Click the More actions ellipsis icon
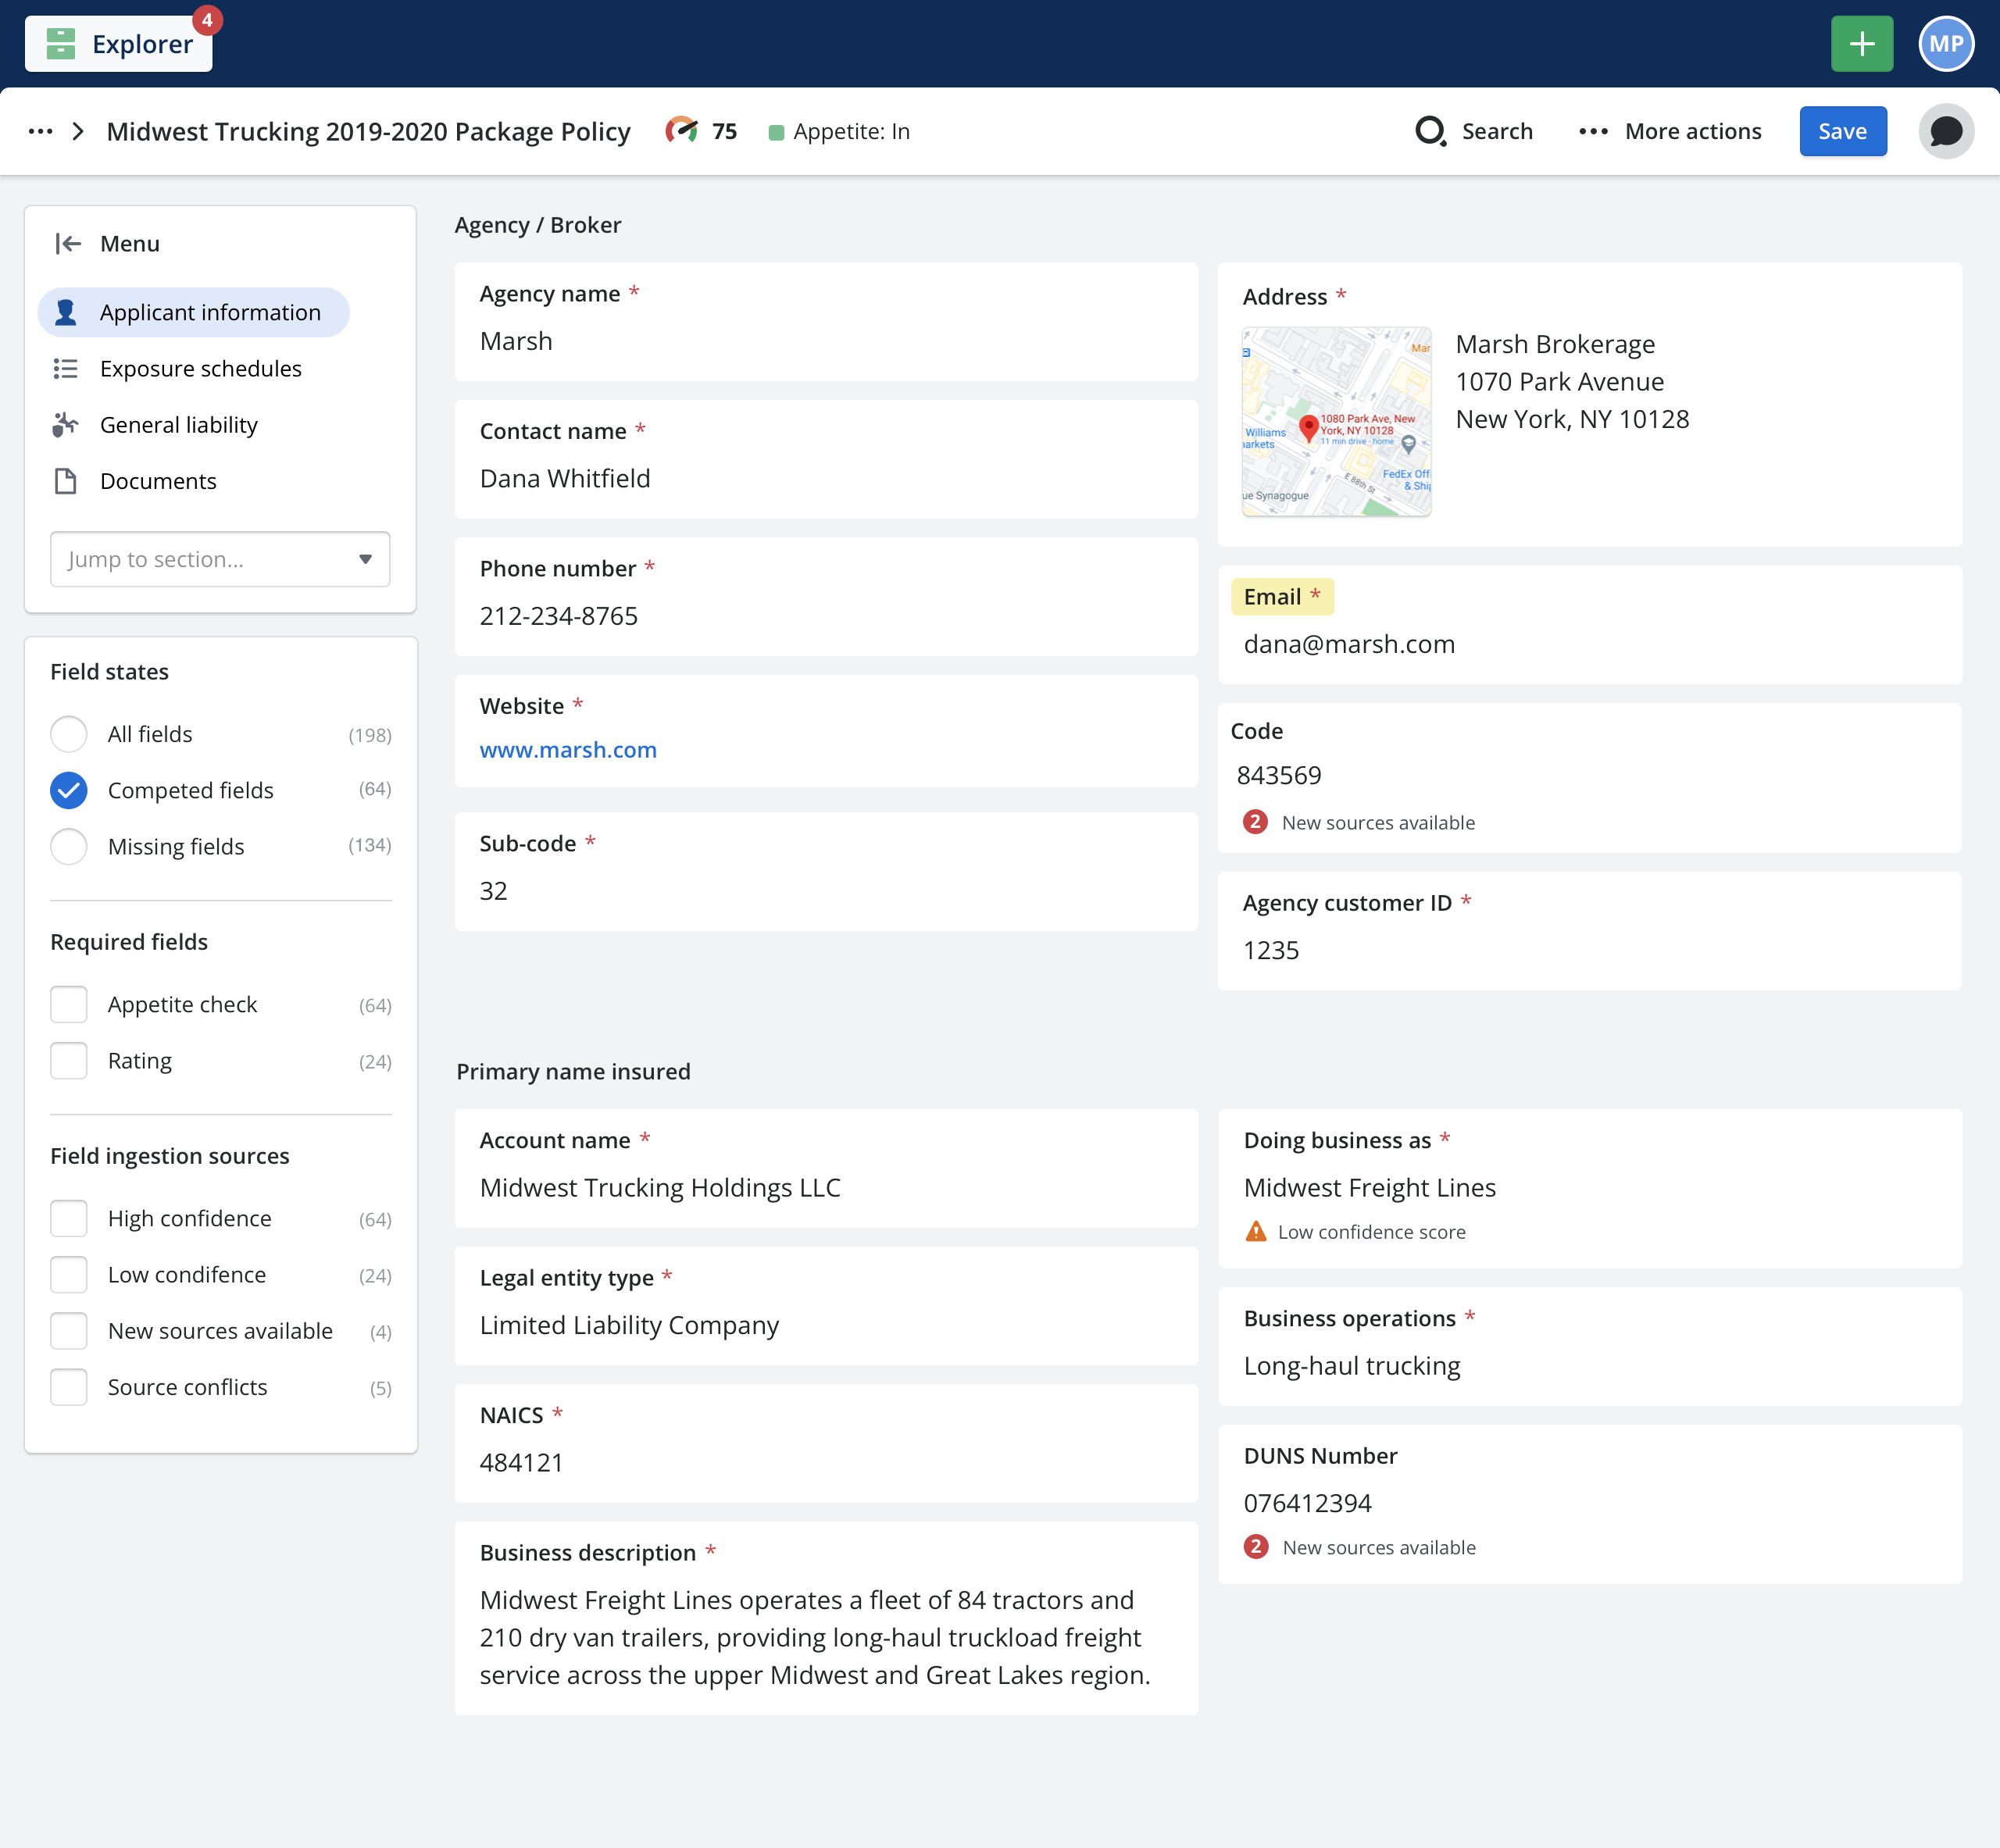Screen dimensions: 2000x1848 tap(1593, 131)
